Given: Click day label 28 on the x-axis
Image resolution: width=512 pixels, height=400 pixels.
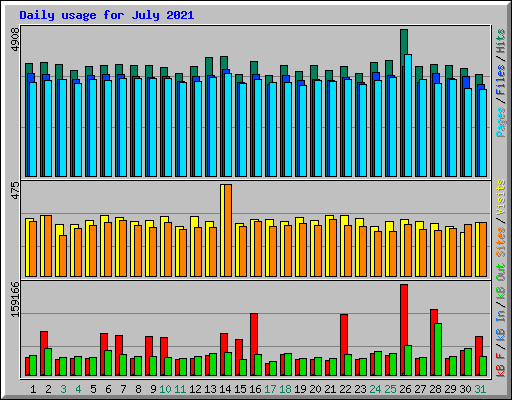Looking at the screenshot, I should pos(435,389).
